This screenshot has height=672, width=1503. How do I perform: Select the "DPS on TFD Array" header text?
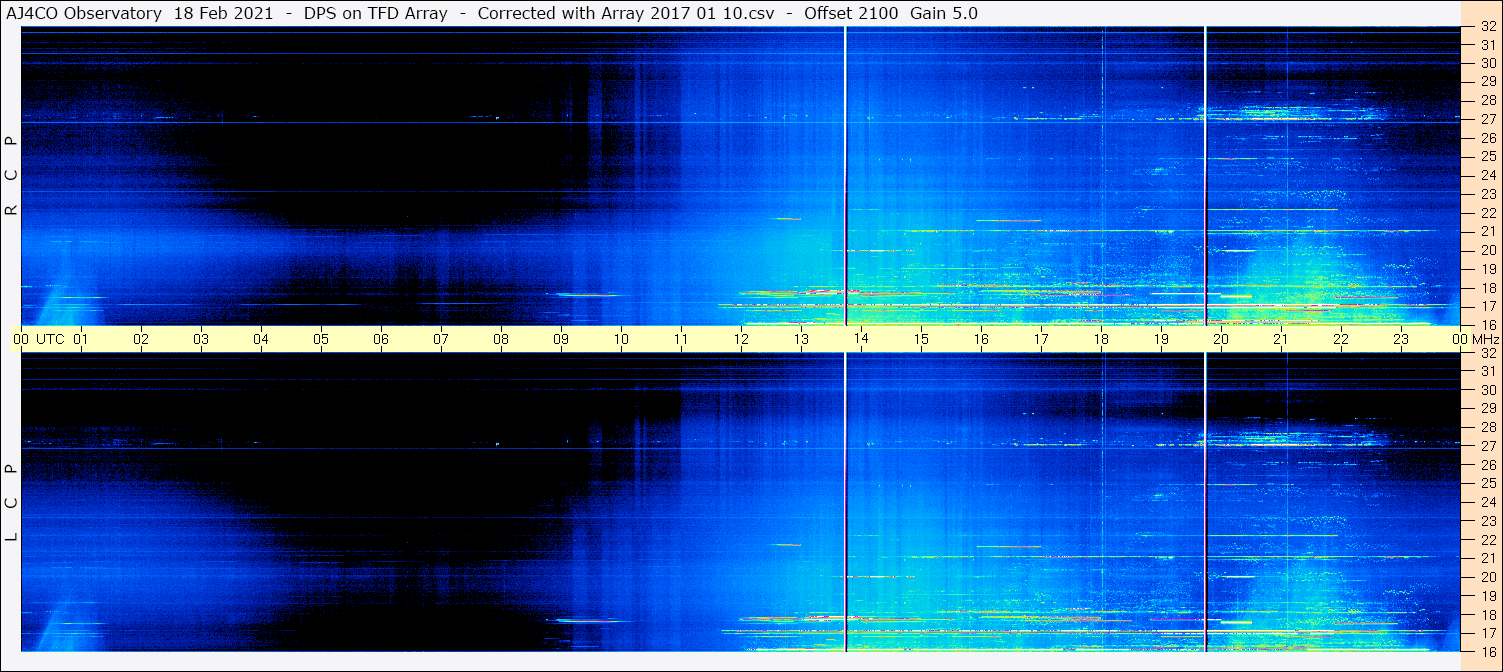[375, 13]
